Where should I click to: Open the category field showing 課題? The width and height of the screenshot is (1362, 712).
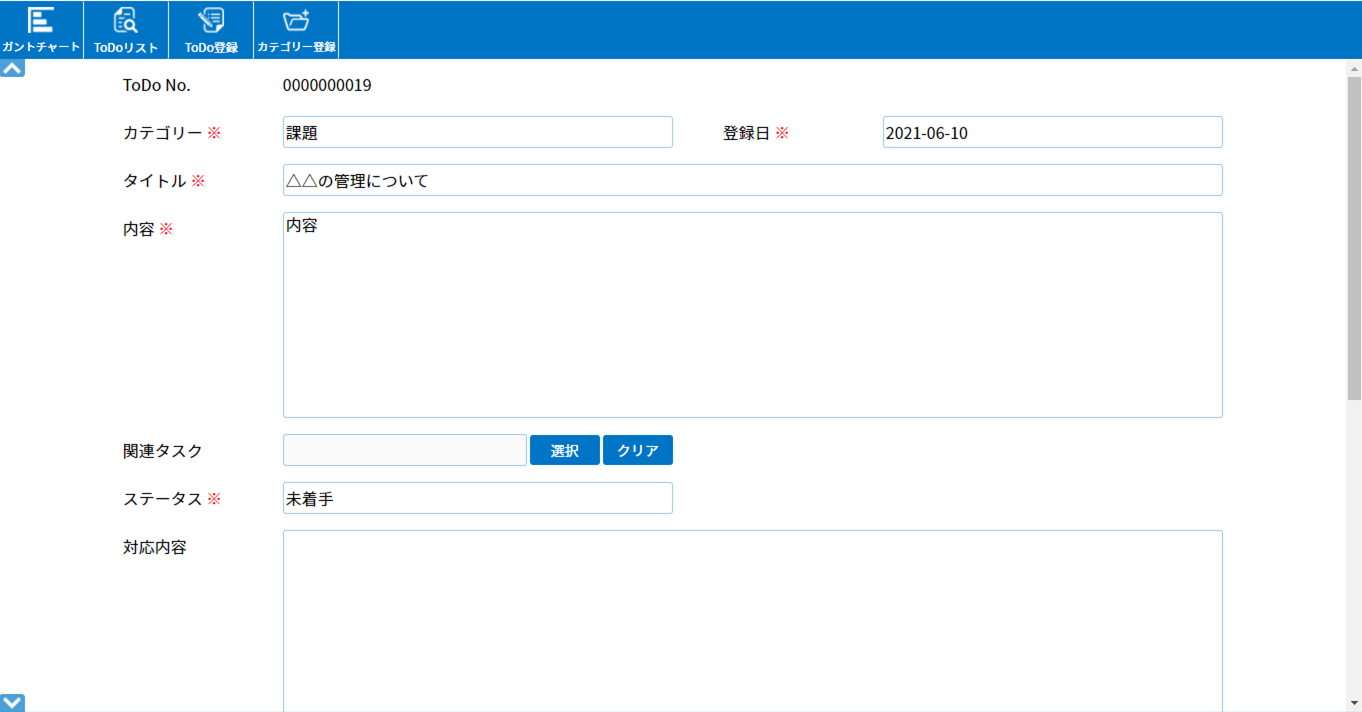click(x=477, y=133)
